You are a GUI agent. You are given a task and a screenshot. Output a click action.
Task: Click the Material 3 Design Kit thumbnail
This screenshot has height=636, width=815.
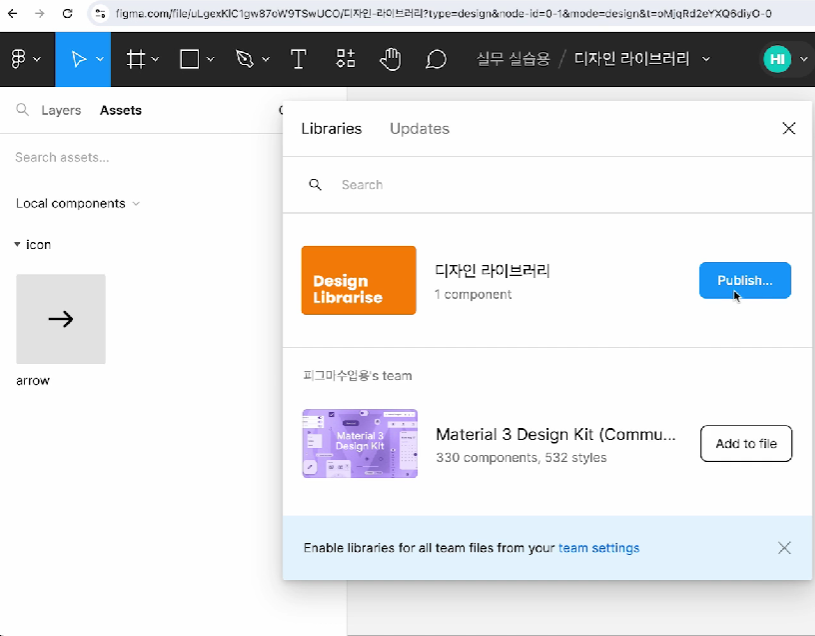click(x=360, y=443)
